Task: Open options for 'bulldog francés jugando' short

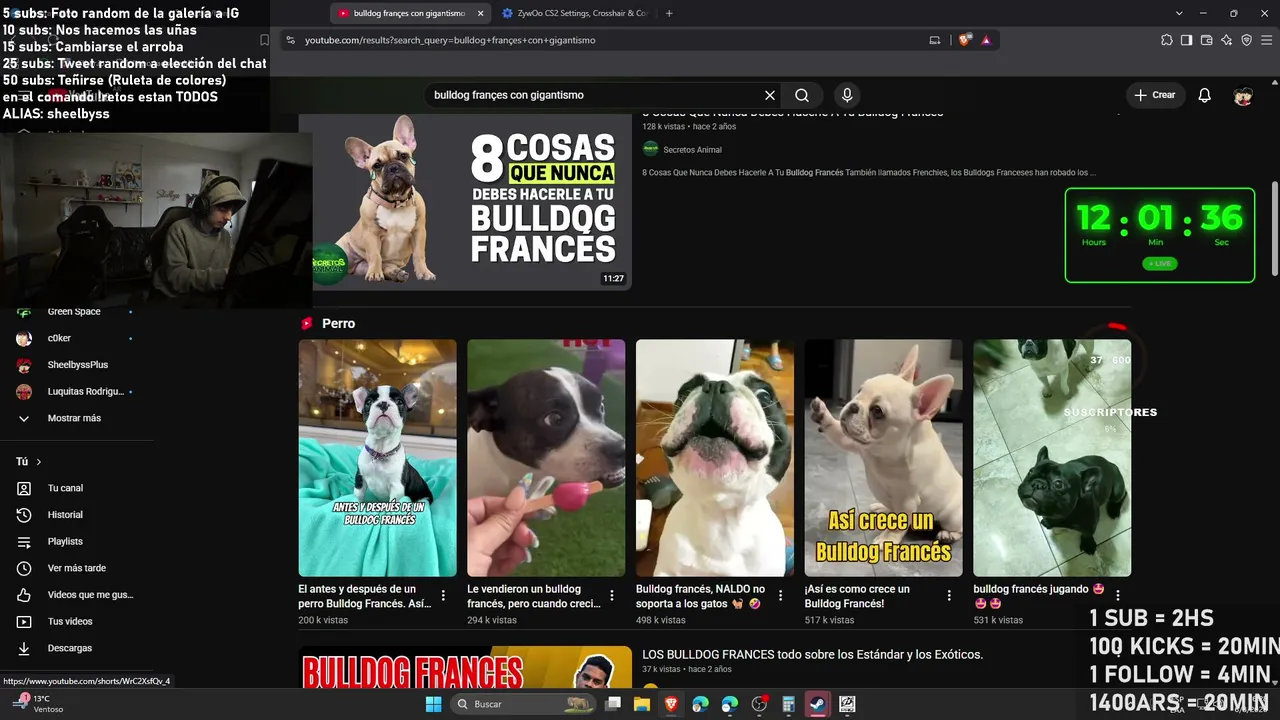Action: 1118,595
